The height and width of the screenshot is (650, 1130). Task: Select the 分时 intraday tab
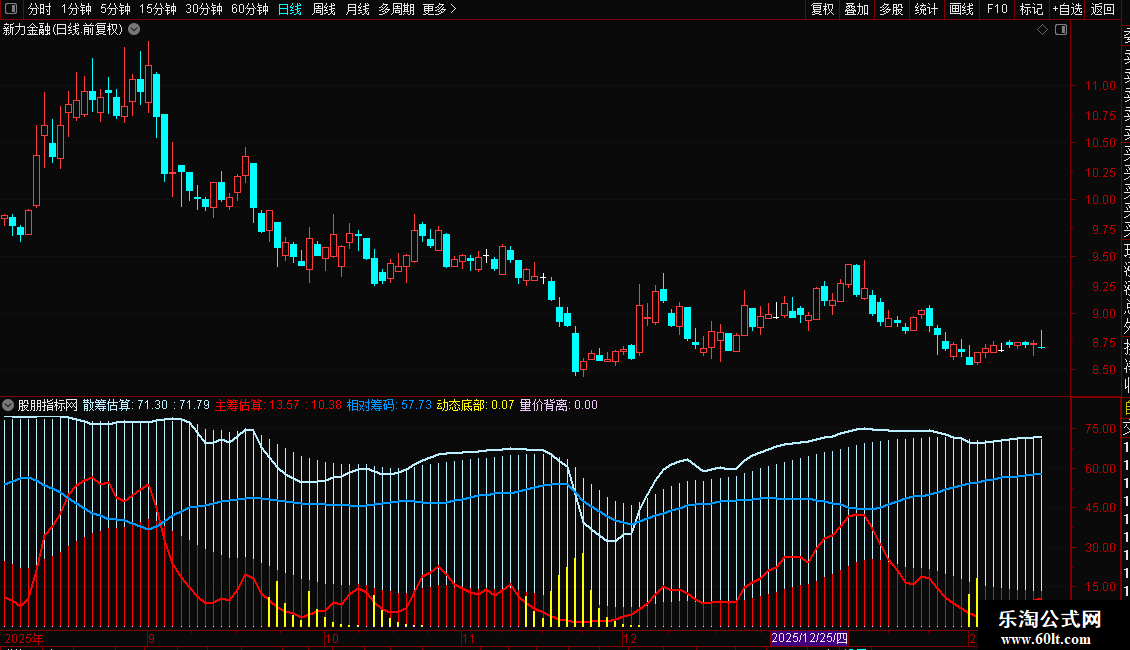39,10
